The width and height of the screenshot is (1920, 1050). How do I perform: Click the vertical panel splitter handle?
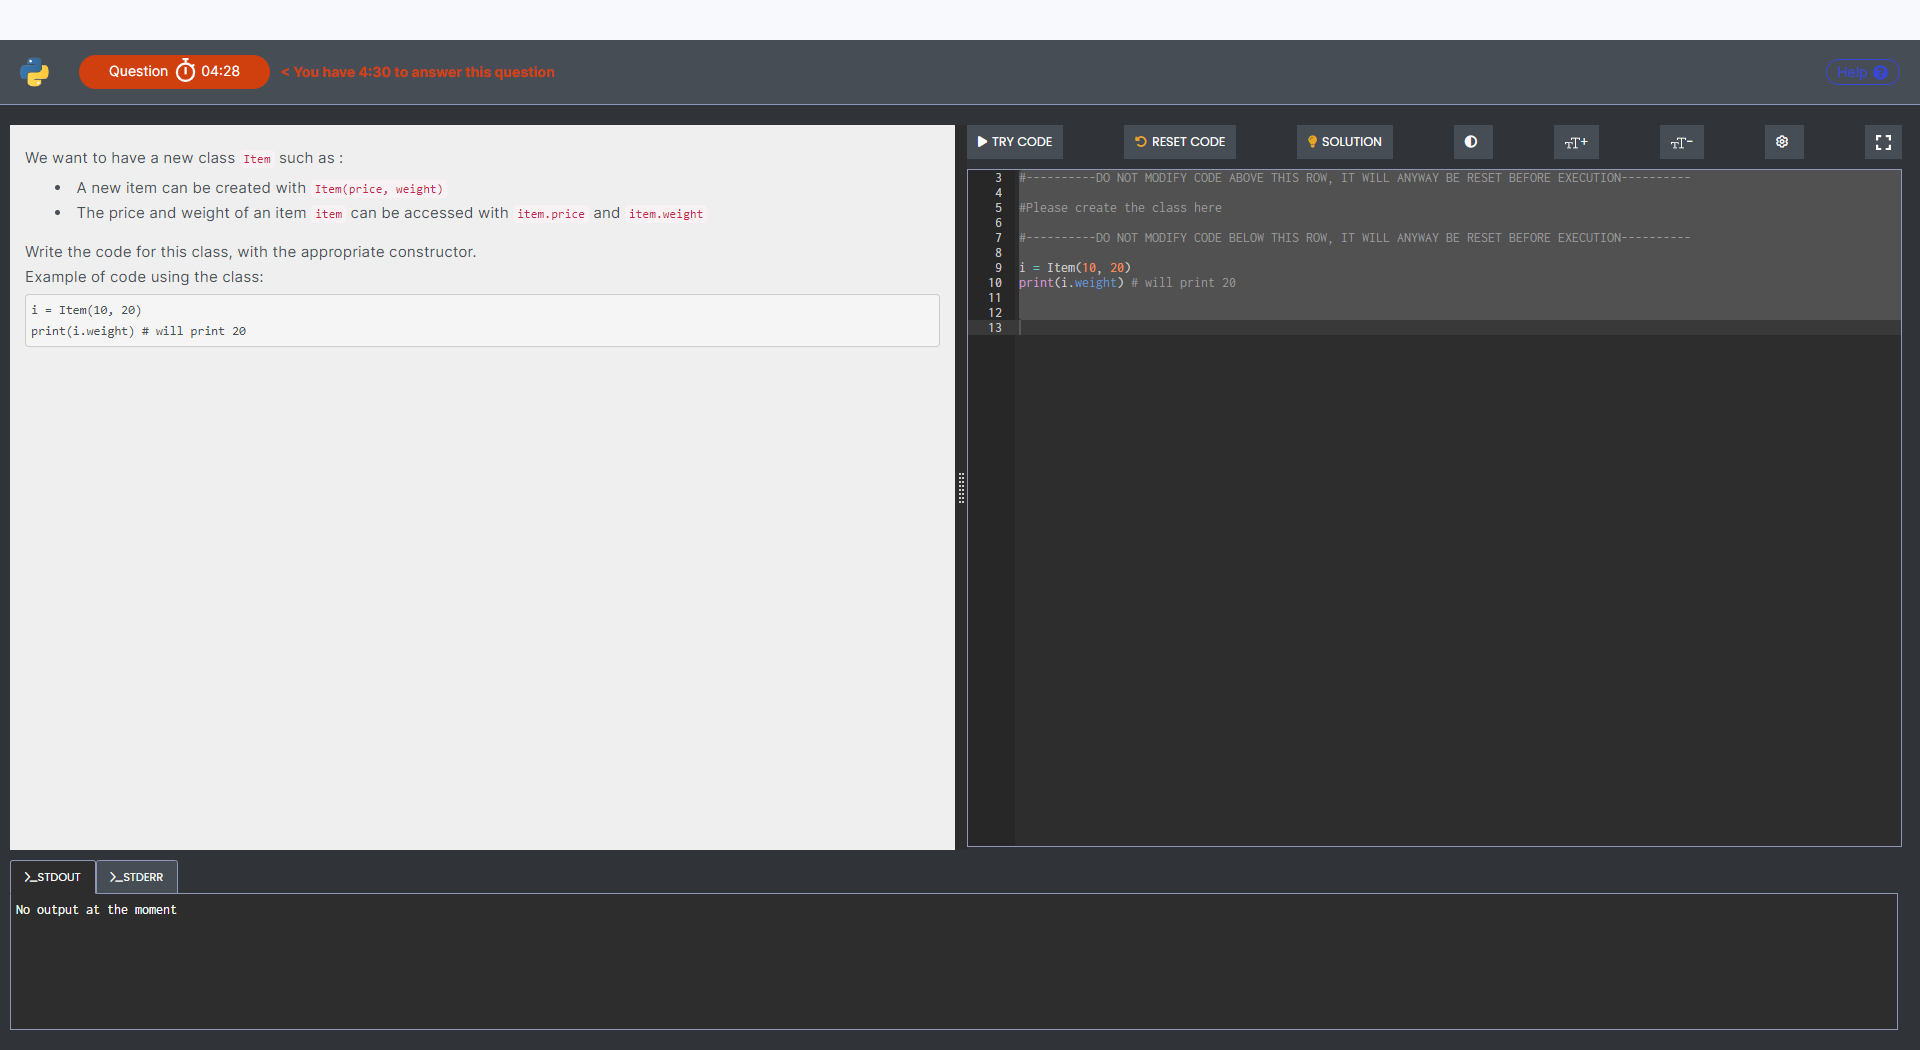coord(961,488)
